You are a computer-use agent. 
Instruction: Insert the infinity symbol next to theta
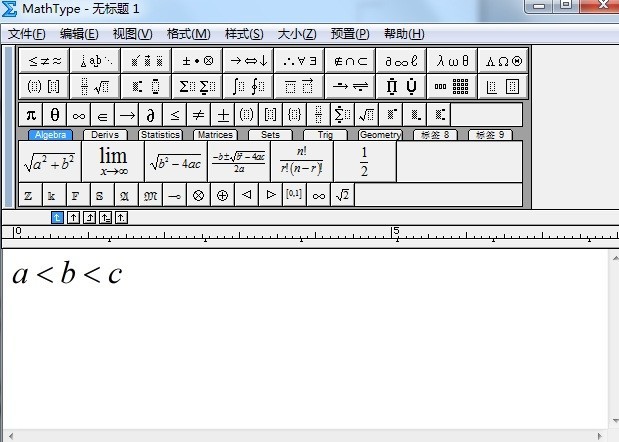point(79,115)
